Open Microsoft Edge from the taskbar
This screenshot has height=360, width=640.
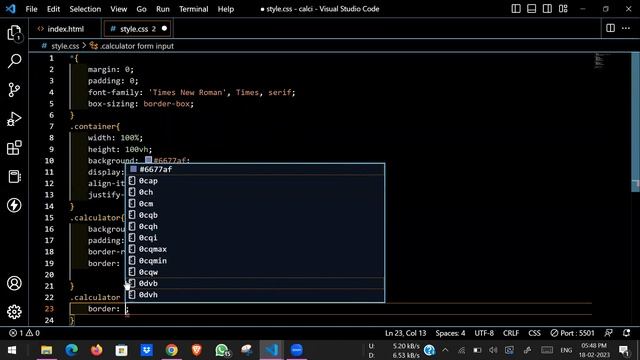pyautogui.click(x=71, y=350)
